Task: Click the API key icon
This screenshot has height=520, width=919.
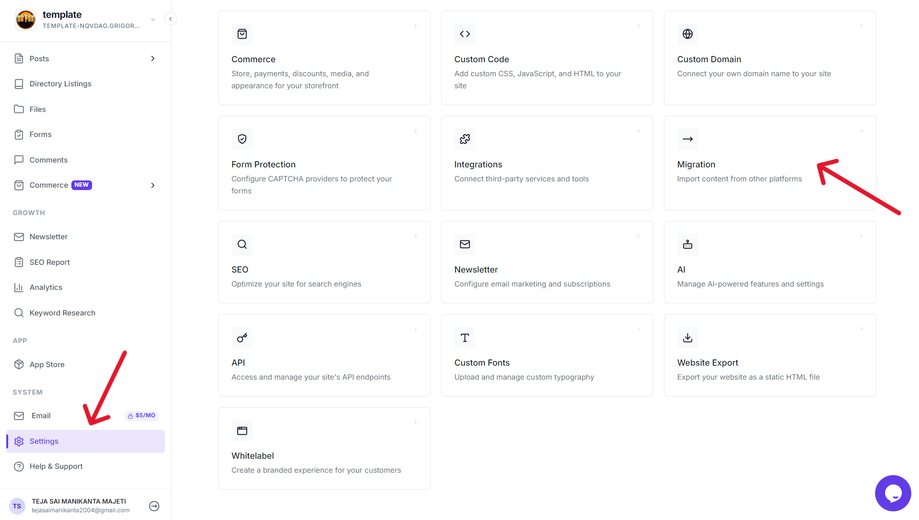Action: (x=242, y=338)
